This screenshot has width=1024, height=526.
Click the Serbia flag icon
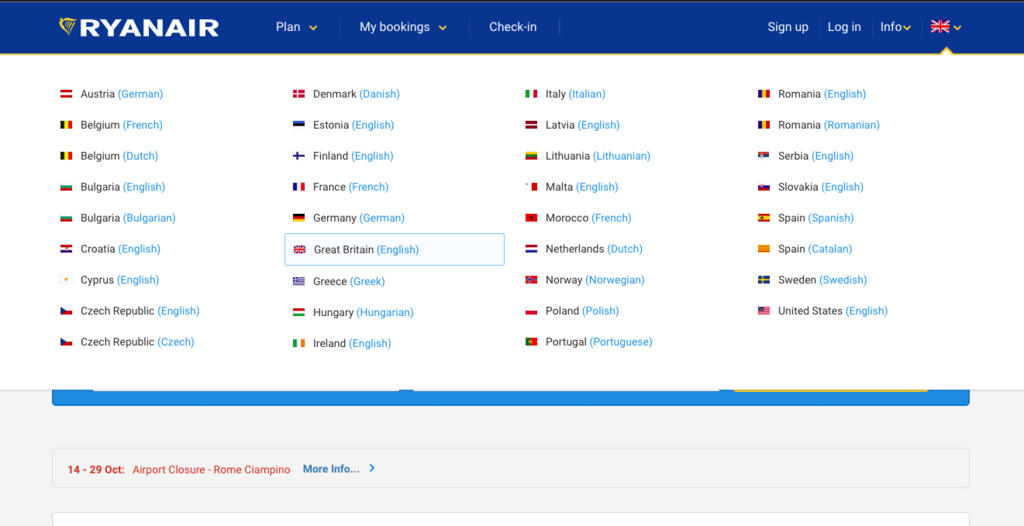[763, 156]
